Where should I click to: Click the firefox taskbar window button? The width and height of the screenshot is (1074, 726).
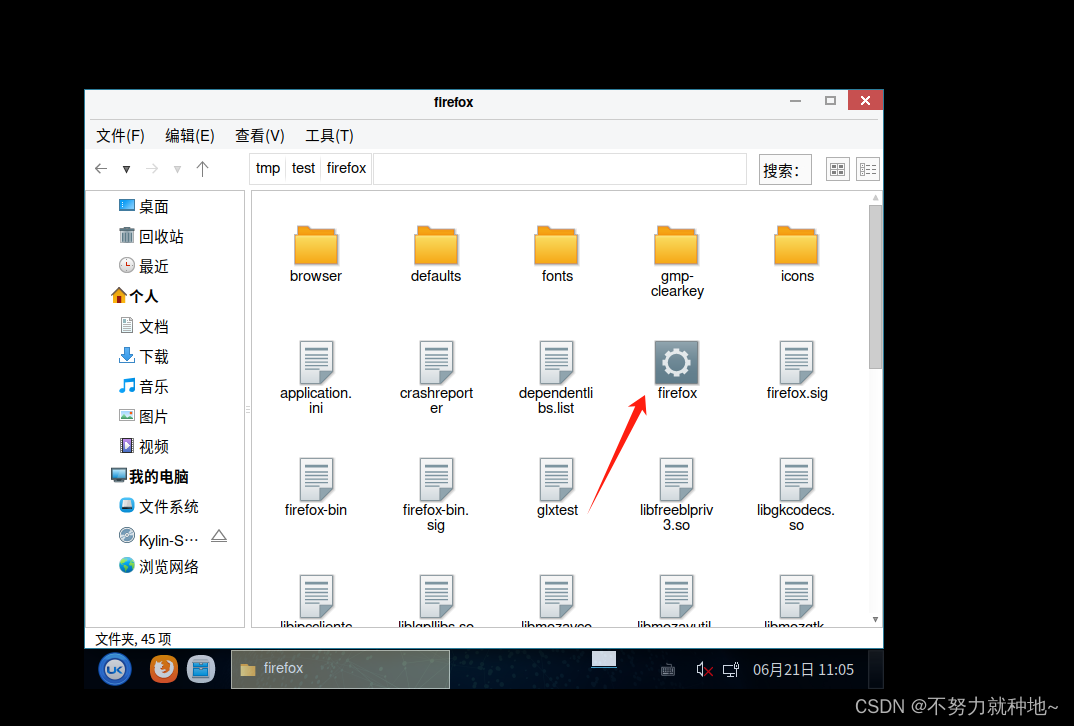tap(340, 669)
